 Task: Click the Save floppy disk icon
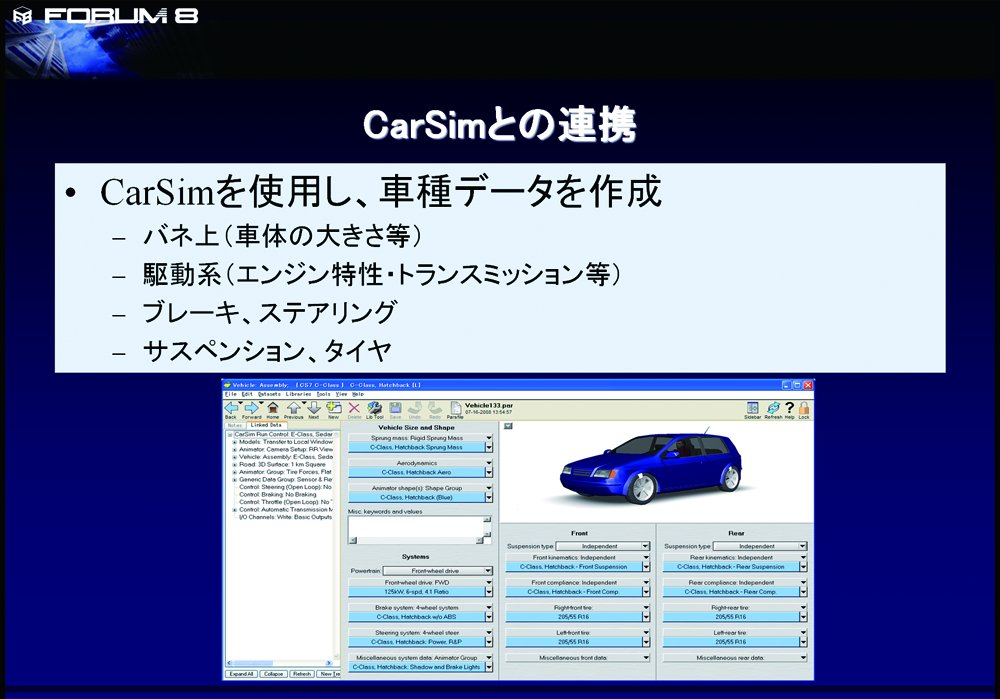pyautogui.click(x=395, y=408)
